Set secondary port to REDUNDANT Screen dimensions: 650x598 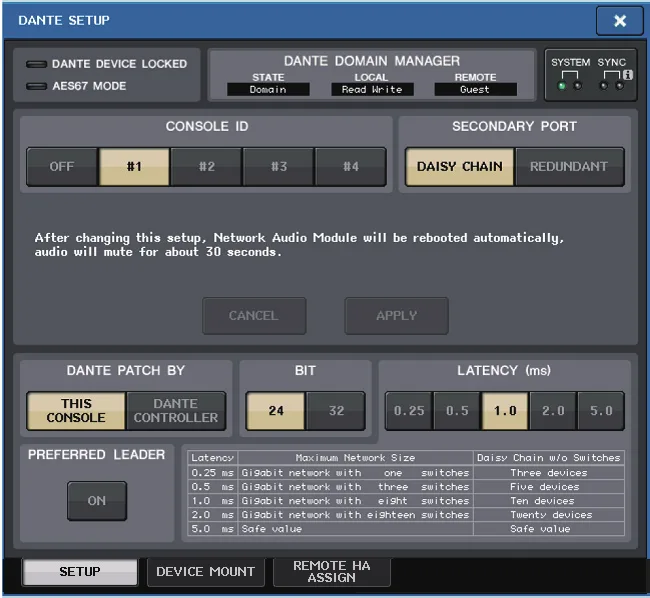569,167
